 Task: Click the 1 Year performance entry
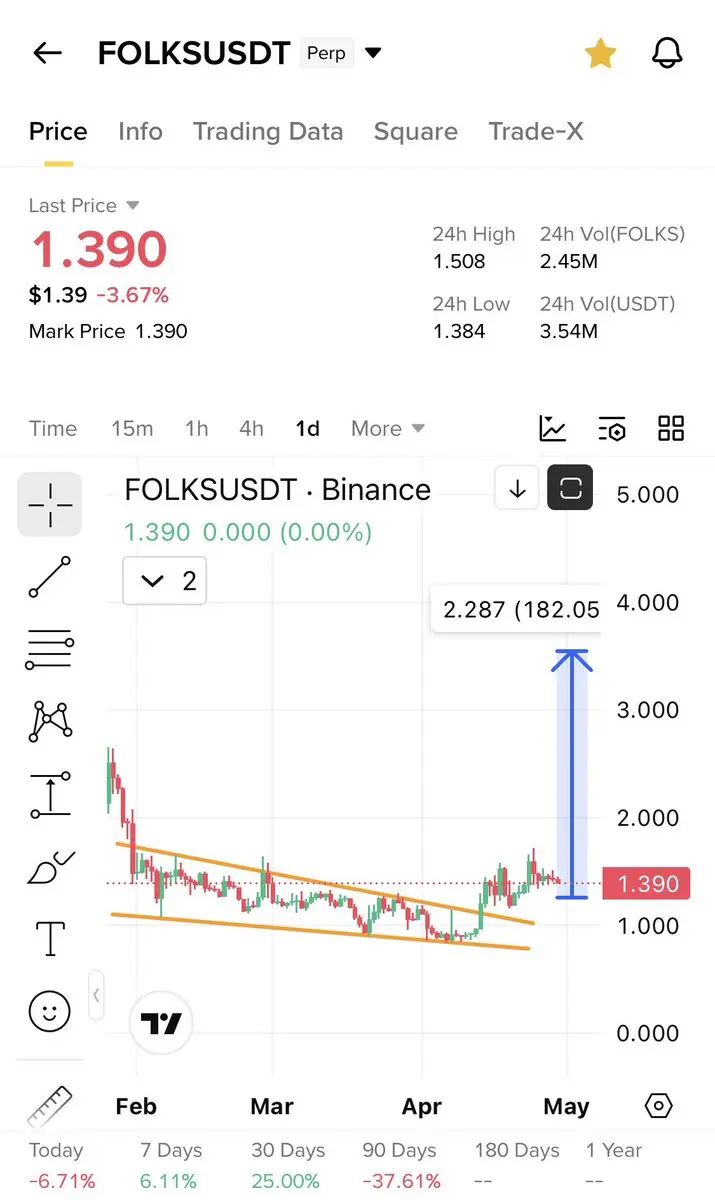[614, 1166]
